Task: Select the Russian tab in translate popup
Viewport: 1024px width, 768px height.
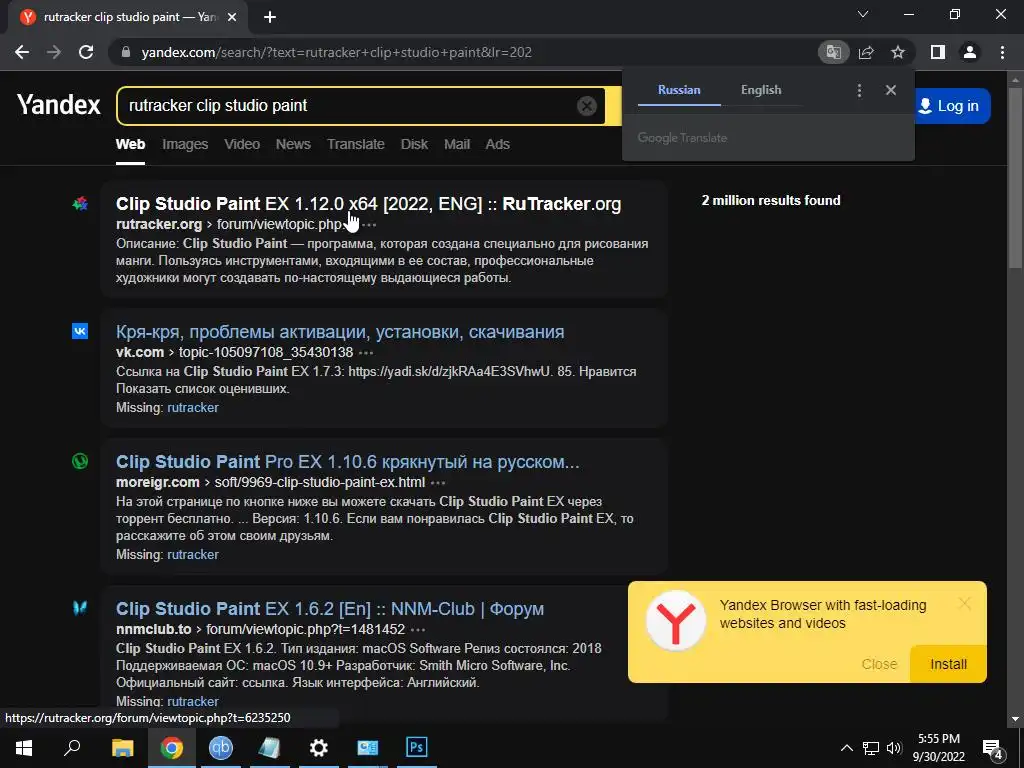Action: pyautogui.click(x=679, y=90)
